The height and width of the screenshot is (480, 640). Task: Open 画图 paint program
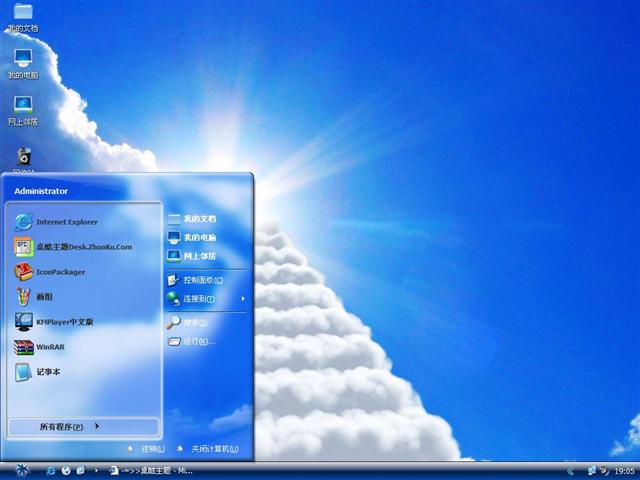[x=33, y=297]
